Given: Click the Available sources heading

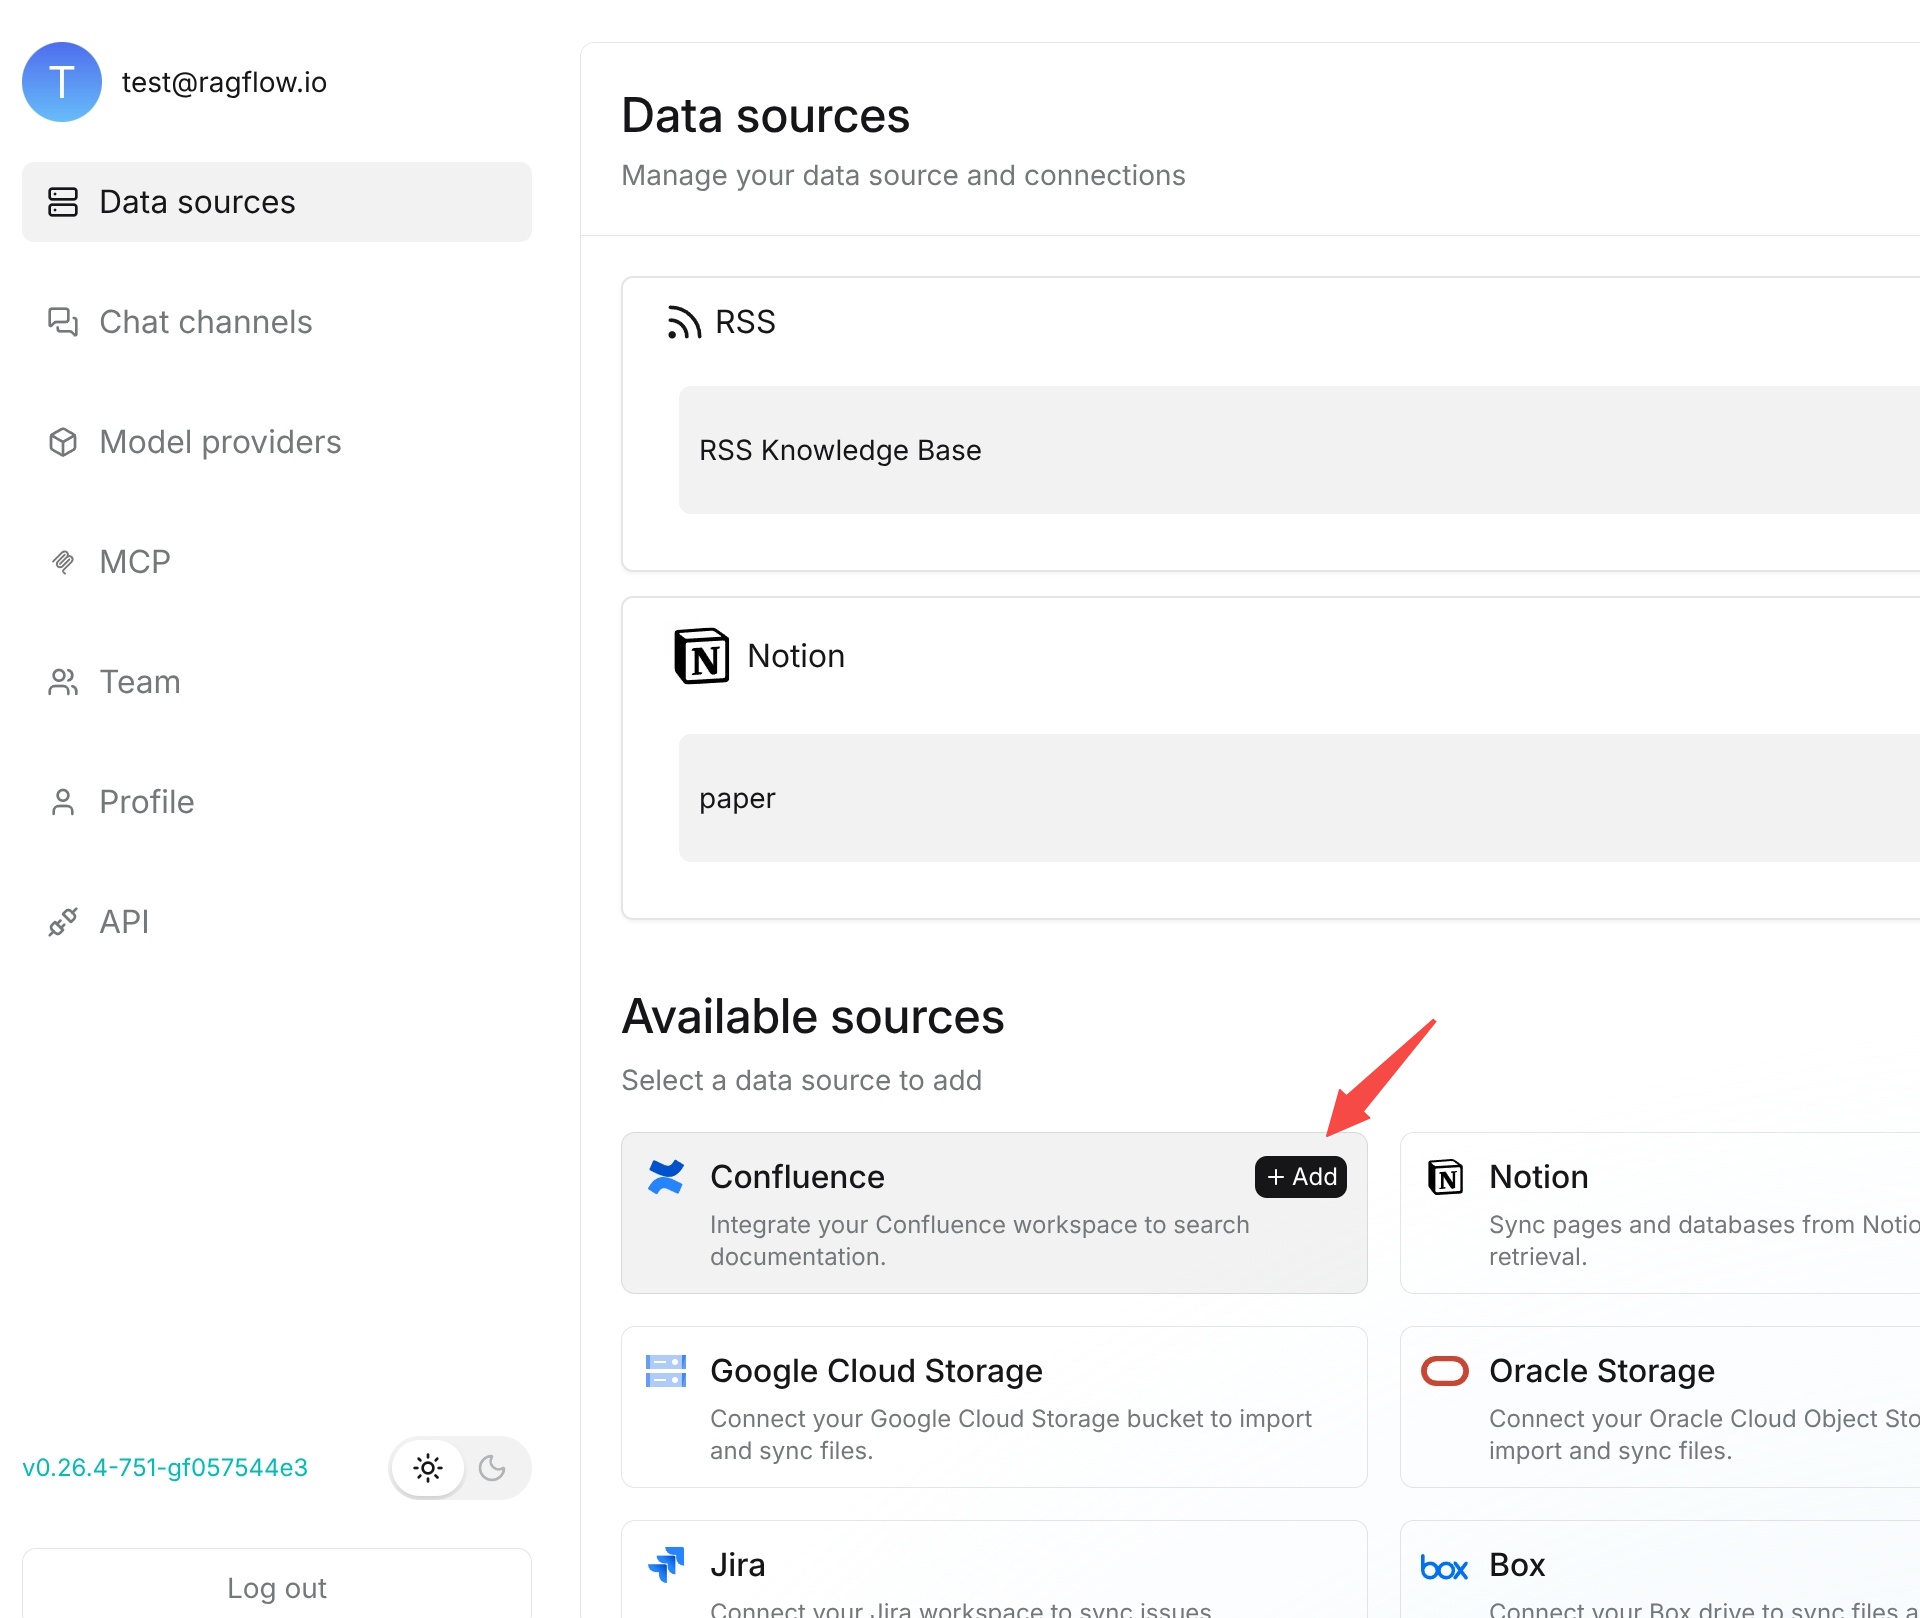Looking at the screenshot, I should pos(813,1017).
